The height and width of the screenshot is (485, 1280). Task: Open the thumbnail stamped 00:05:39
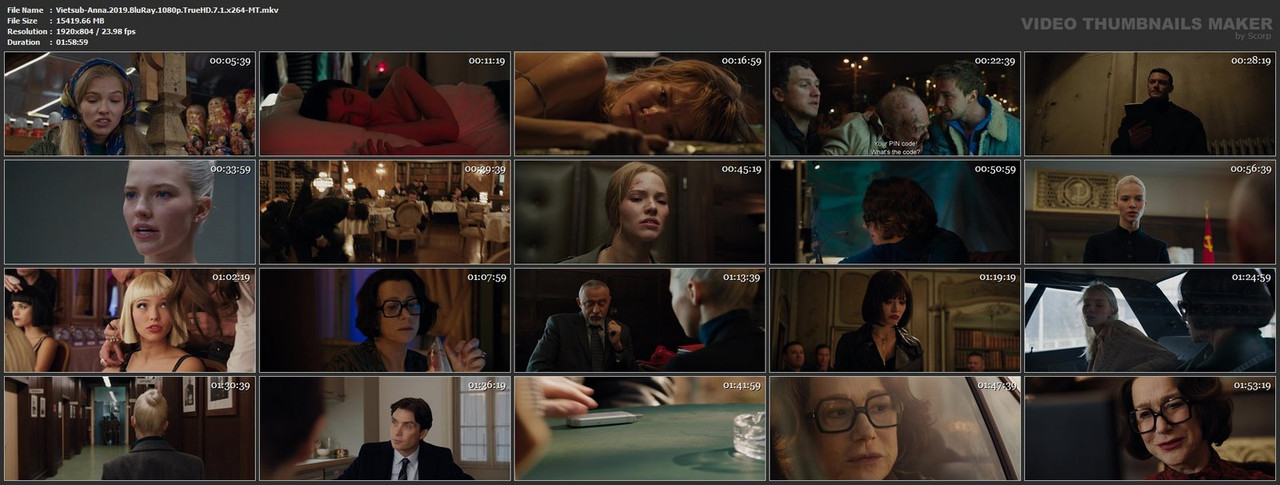point(130,104)
